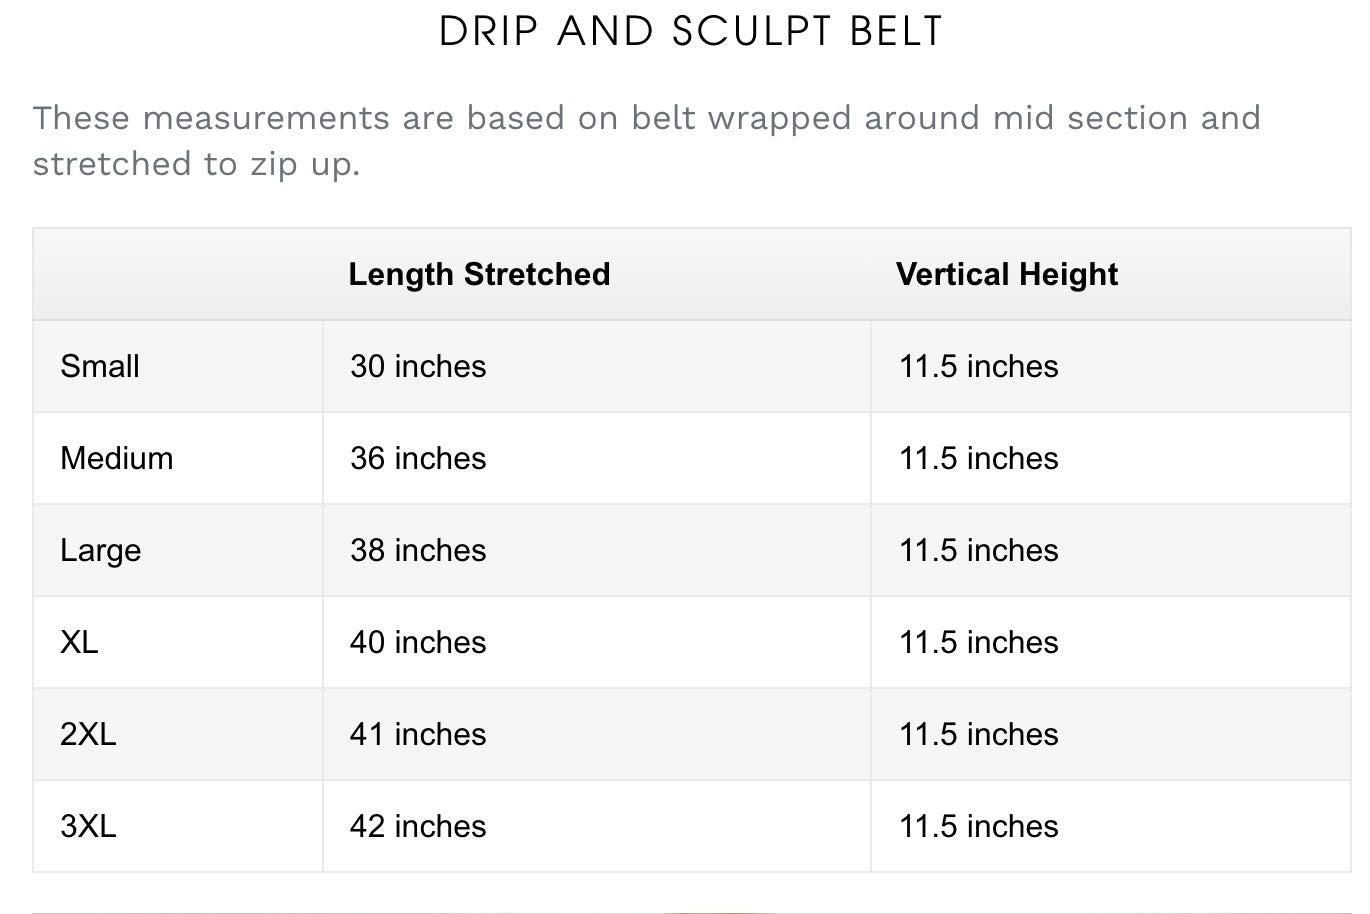
Task: Select the Medium size row label
Action: (x=116, y=458)
